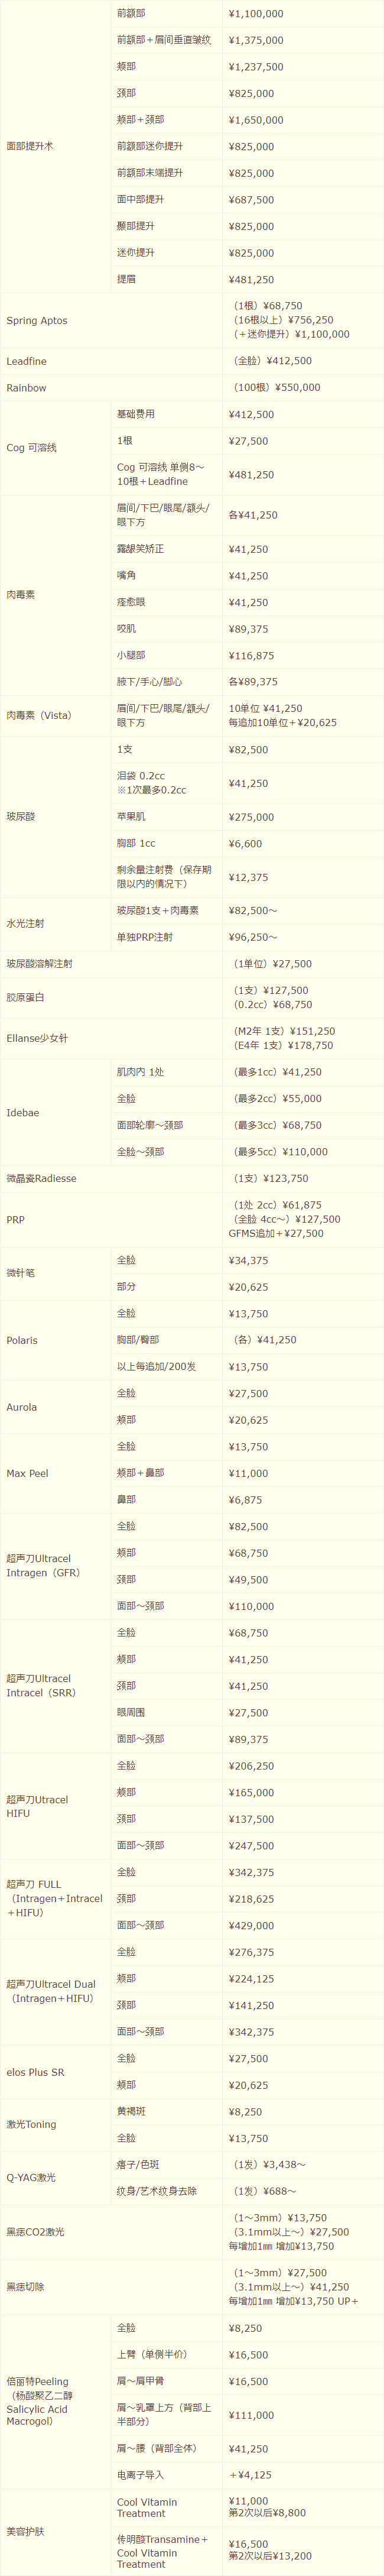Select the elos Plus SR label

point(35,2072)
